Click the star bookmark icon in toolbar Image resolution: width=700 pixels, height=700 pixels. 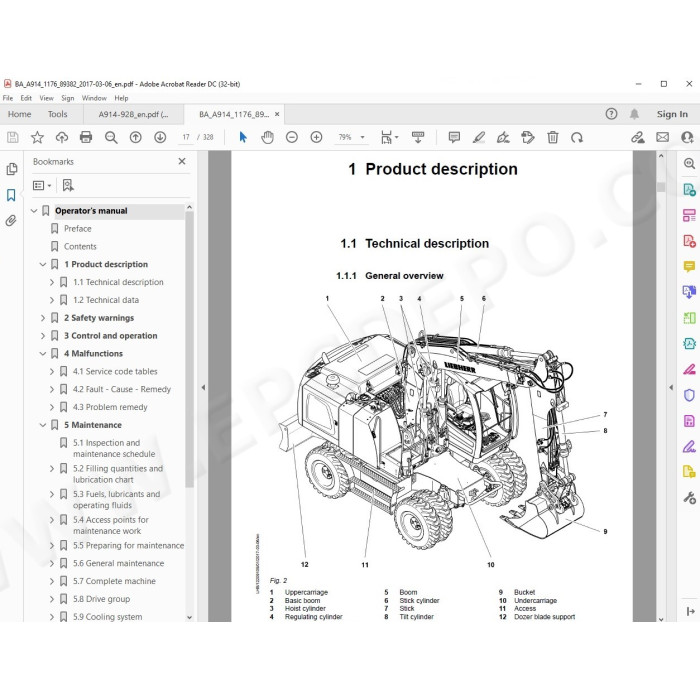pos(37,137)
